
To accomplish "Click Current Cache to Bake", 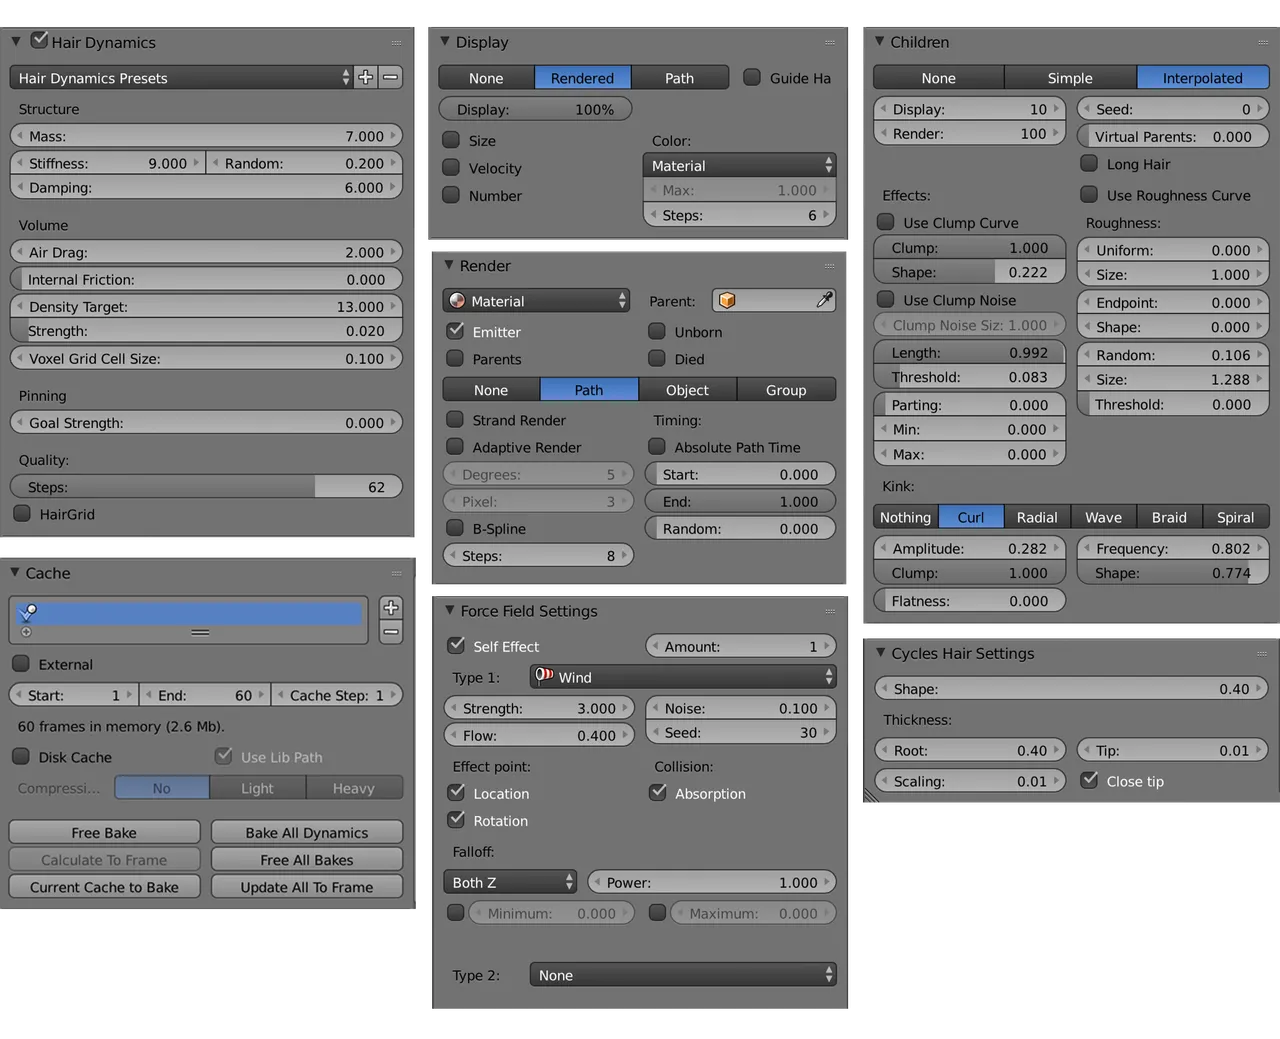I will pyautogui.click(x=104, y=886).
